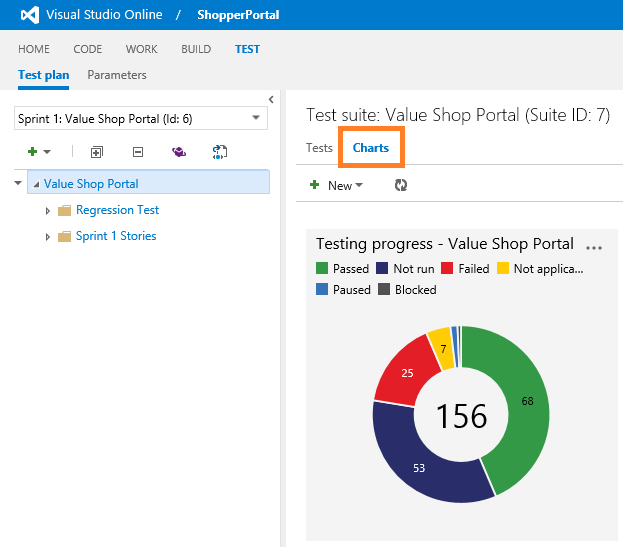
Task: Click the Not run legend label
Action: click(414, 269)
